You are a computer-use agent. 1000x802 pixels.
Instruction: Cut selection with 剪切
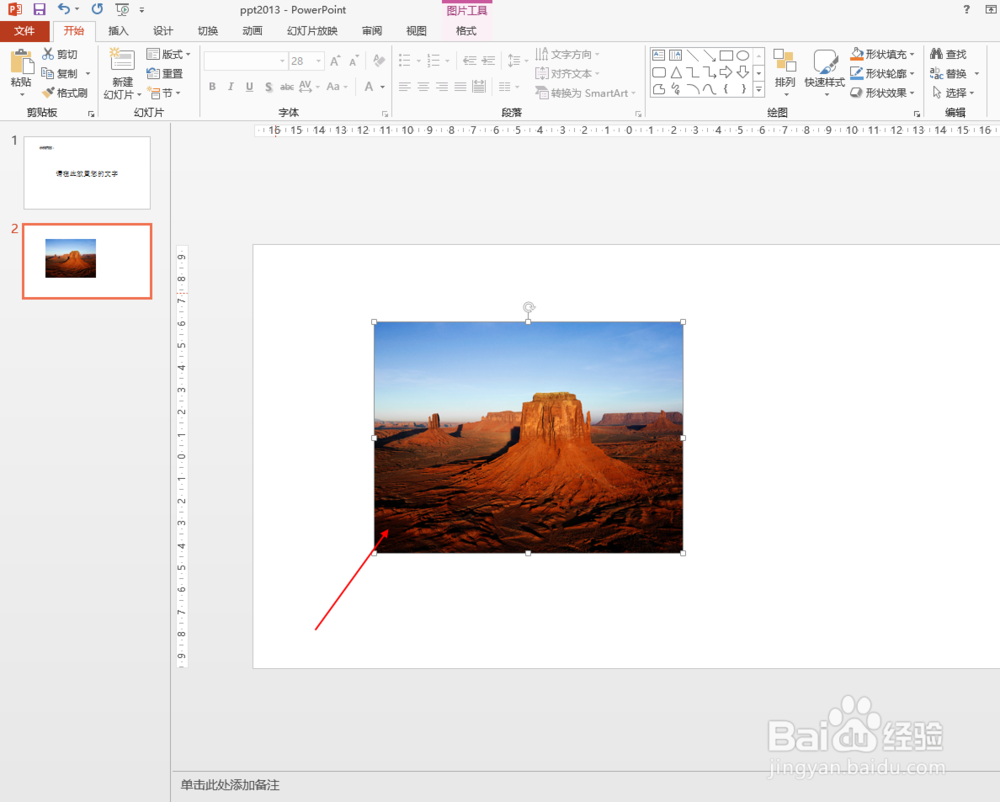pos(61,54)
